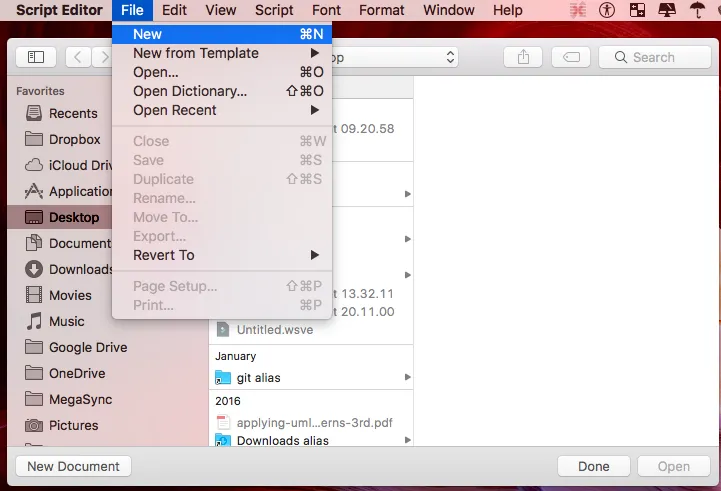Choose Open Dictionary... menu item

click(222, 91)
